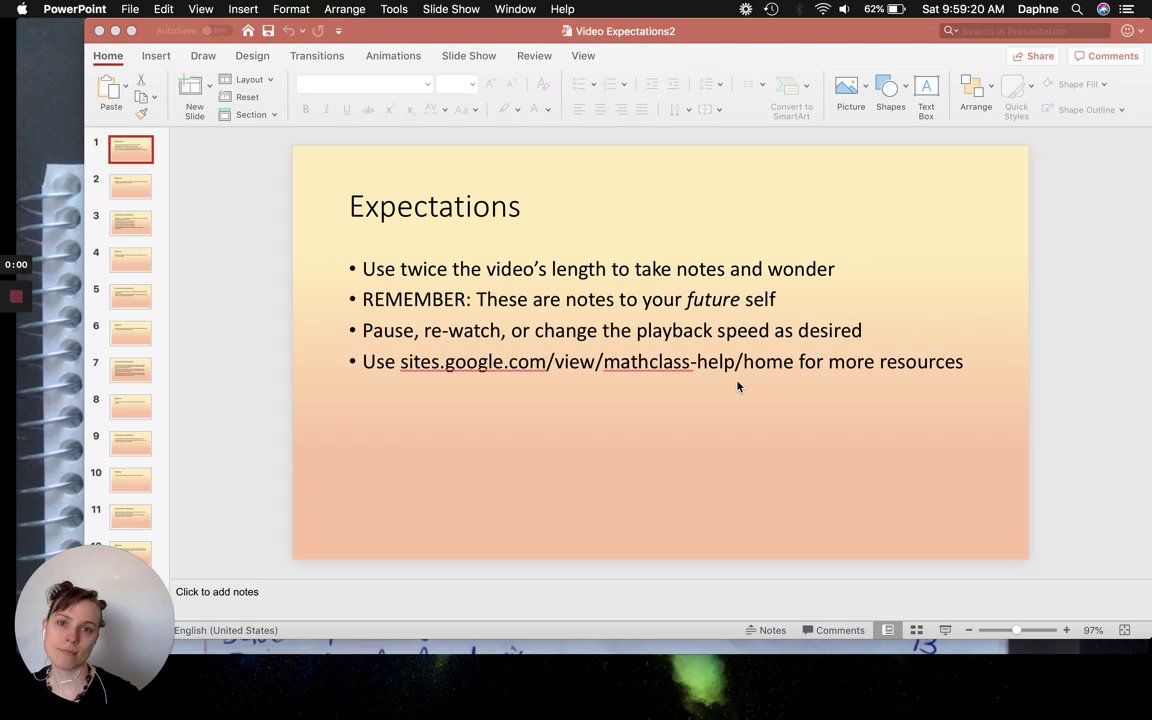Click the Expectations slide title
This screenshot has height=720, width=1152.
[x=434, y=206]
